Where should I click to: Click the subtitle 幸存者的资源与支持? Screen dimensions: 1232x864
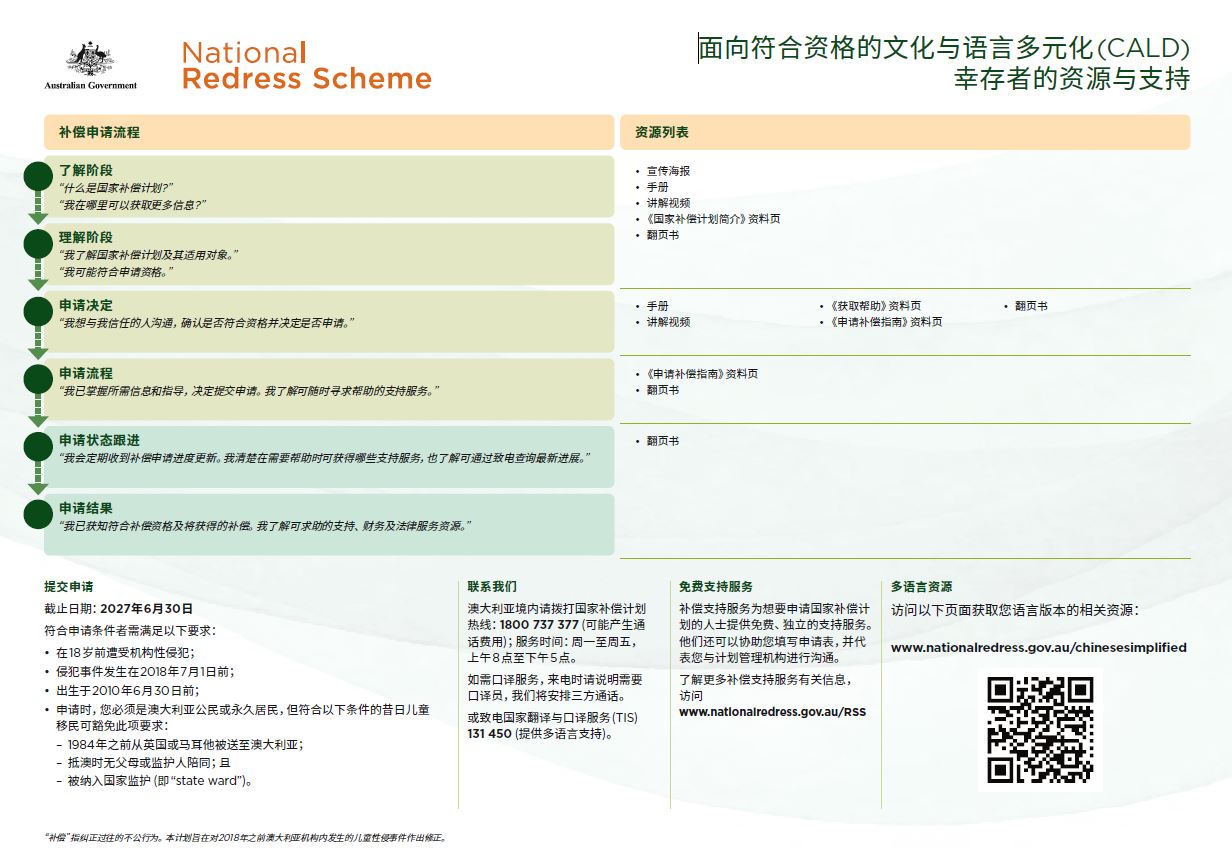[x=1071, y=79]
